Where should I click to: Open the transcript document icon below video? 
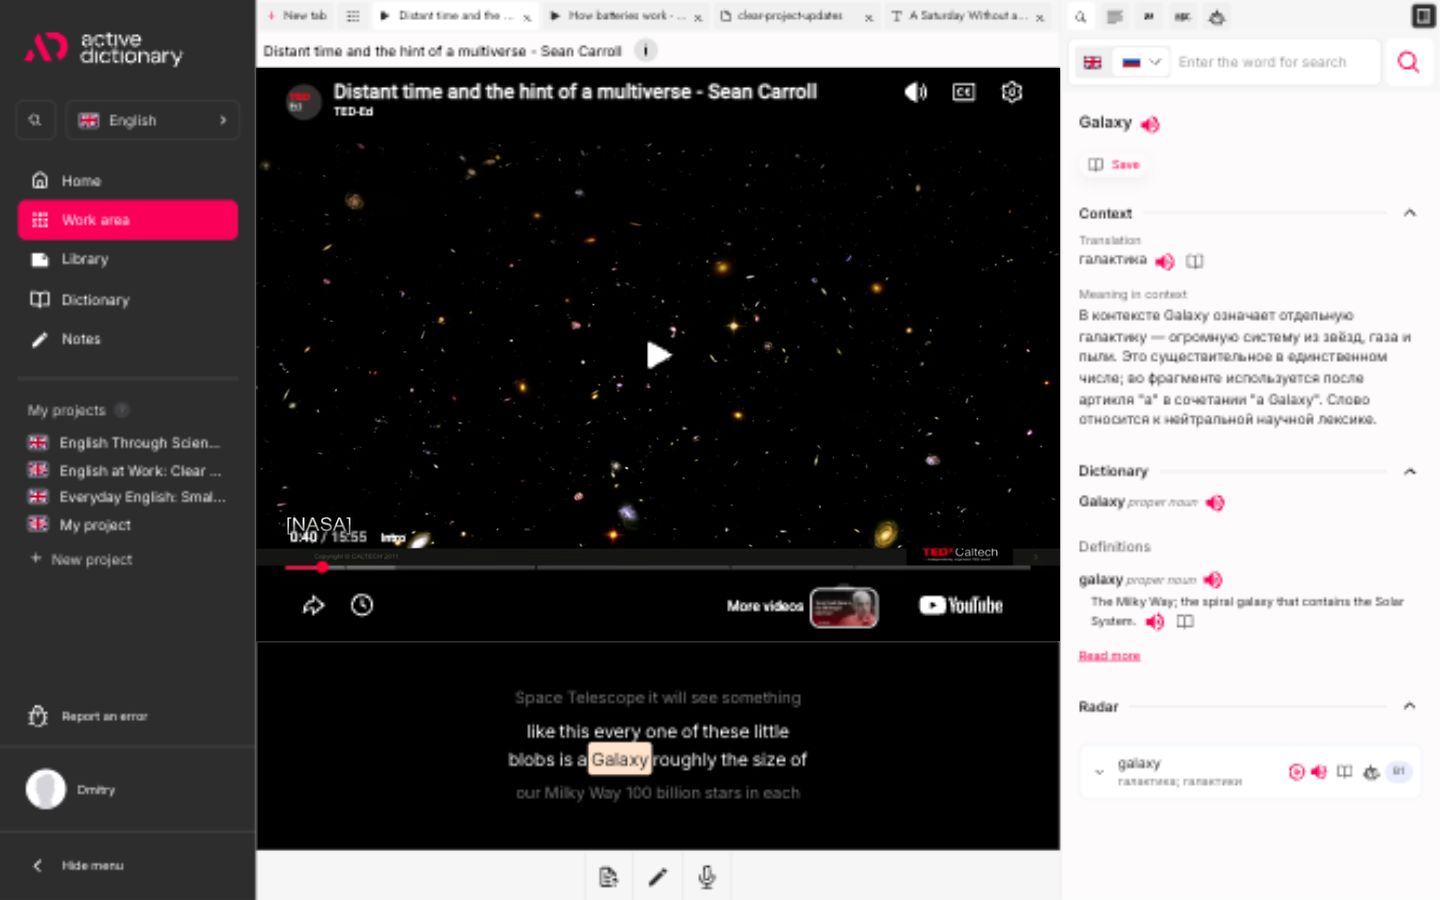coord(608,877)
